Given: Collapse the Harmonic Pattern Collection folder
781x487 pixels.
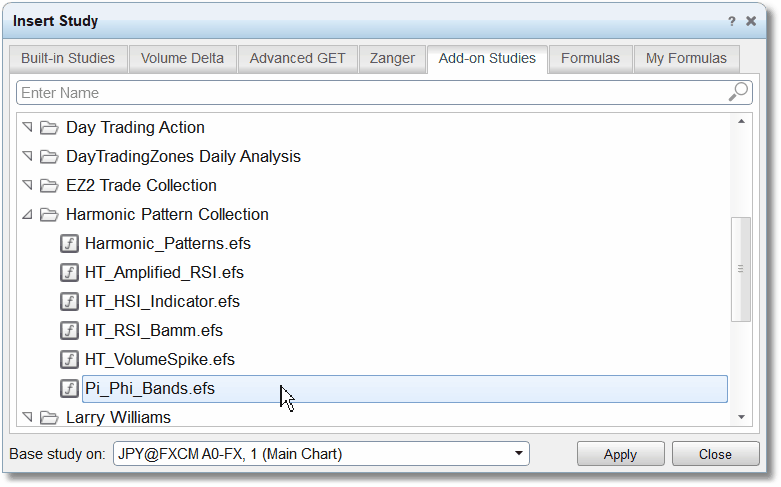Looking at the screenshot, I should point(27,215).
